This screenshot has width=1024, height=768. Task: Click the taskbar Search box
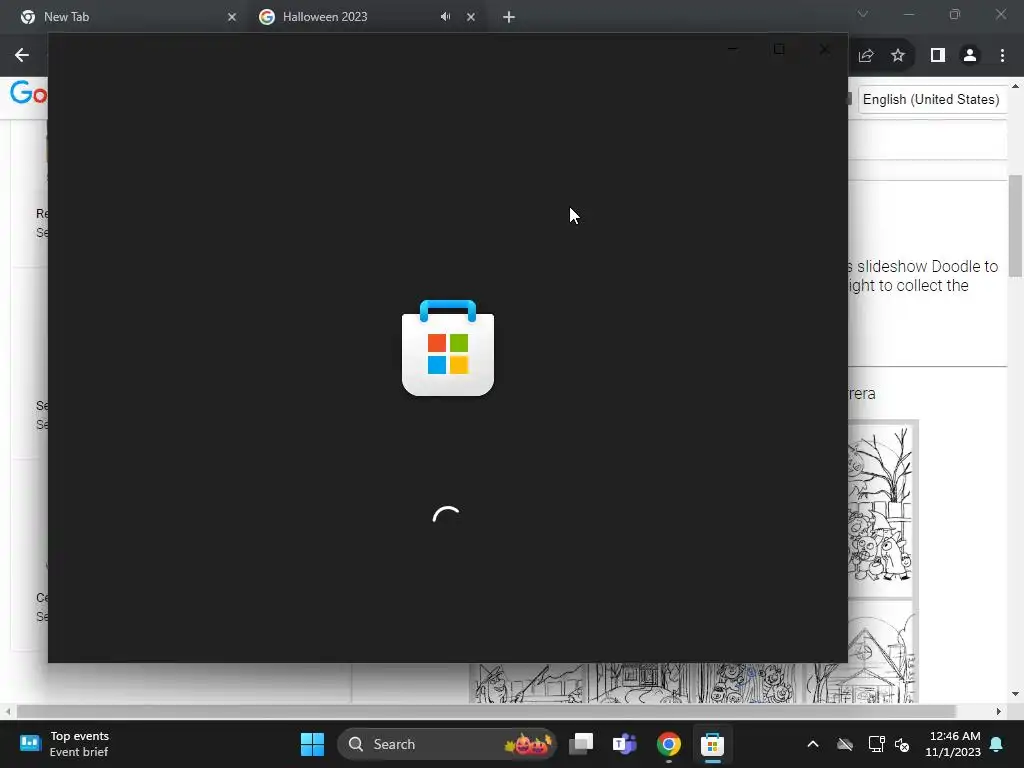447,744
